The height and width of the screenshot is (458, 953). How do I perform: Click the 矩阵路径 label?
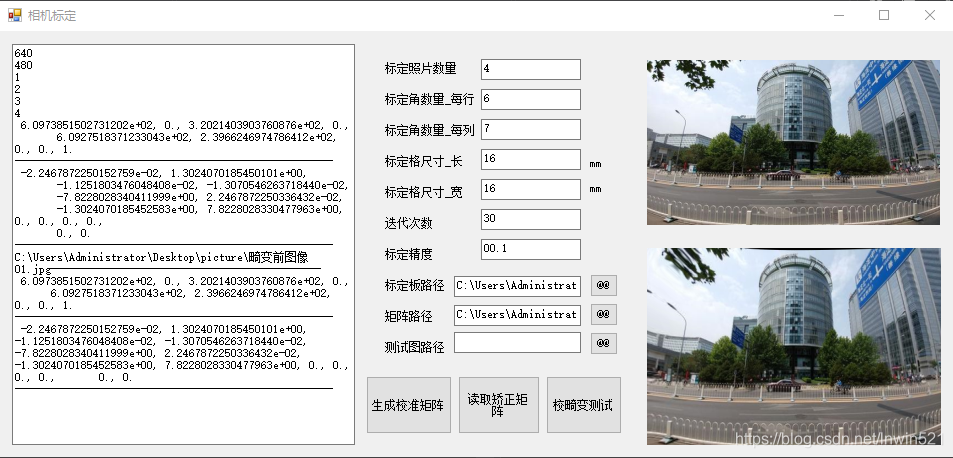(408, 316)
